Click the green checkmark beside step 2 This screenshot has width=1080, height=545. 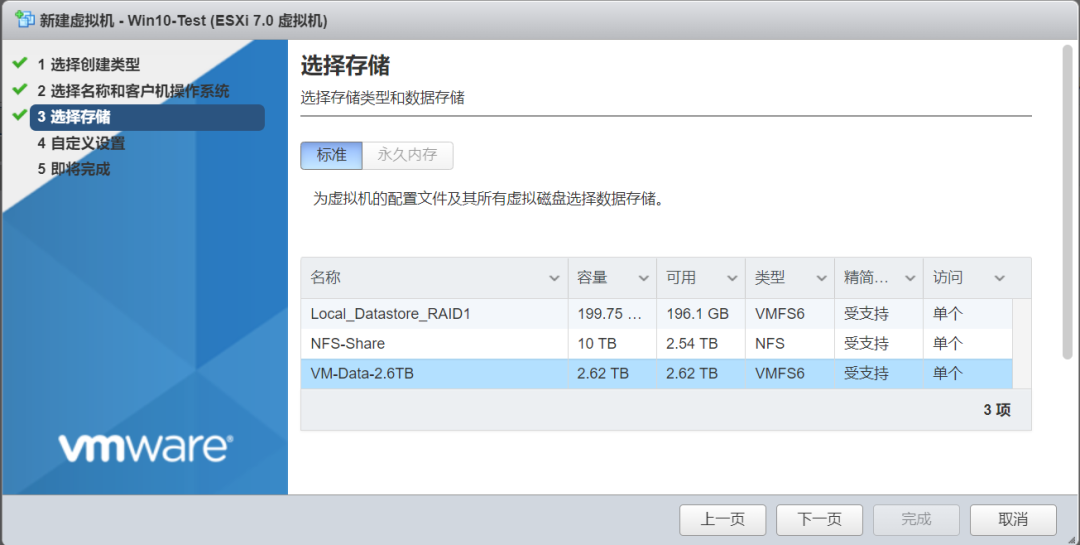pos(20,89)
